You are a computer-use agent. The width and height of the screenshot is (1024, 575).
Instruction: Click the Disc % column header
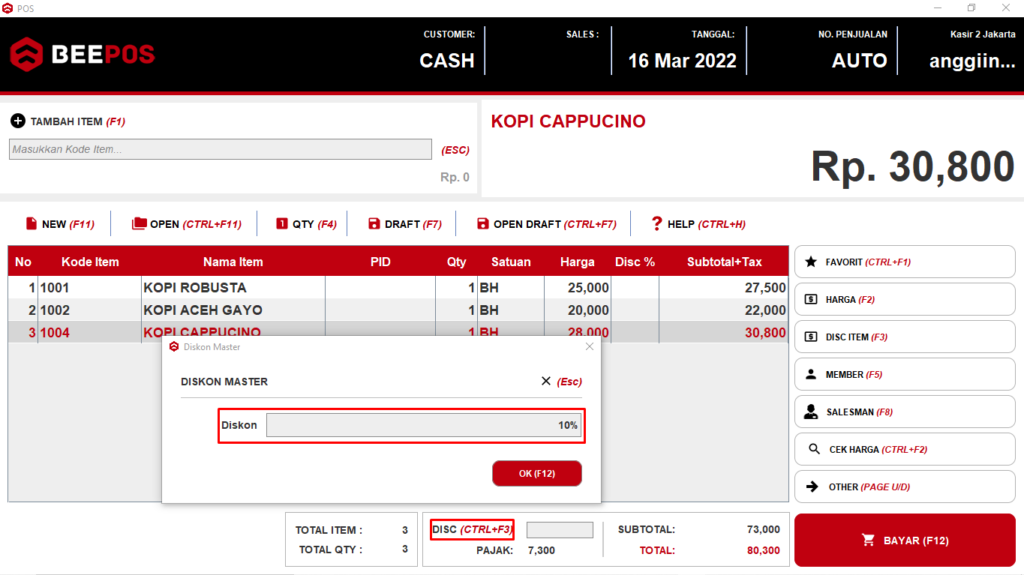click(634, 262)
